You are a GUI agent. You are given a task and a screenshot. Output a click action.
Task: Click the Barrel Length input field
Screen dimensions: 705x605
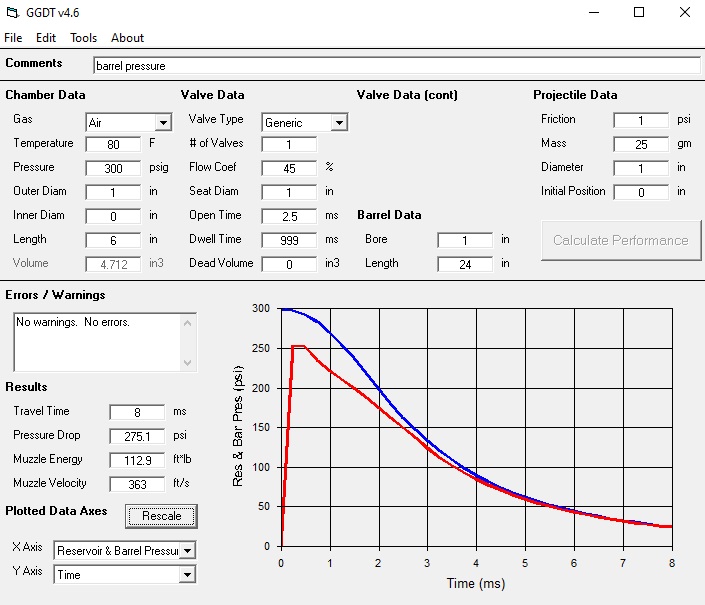coord(464,264)
